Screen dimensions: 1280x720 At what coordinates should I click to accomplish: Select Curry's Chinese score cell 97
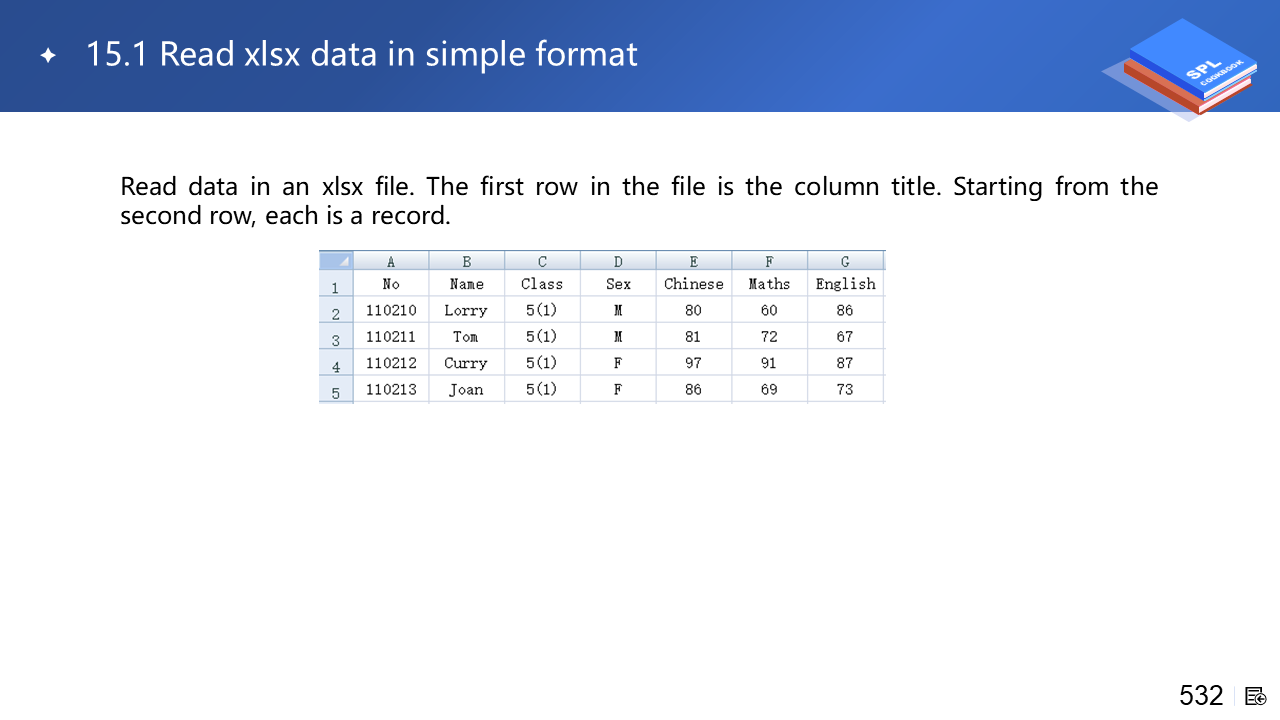pos(693,363)
